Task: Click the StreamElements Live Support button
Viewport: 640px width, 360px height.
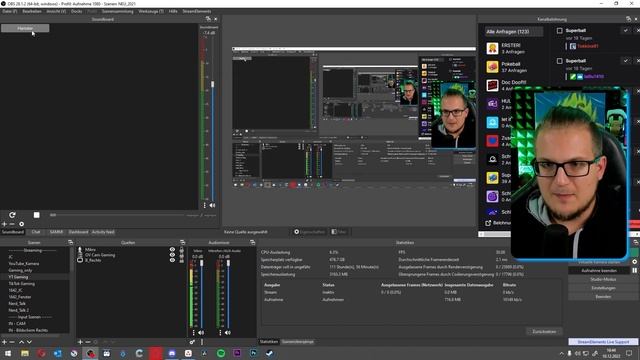Action: pyautogui.click(x=603, y=342)
